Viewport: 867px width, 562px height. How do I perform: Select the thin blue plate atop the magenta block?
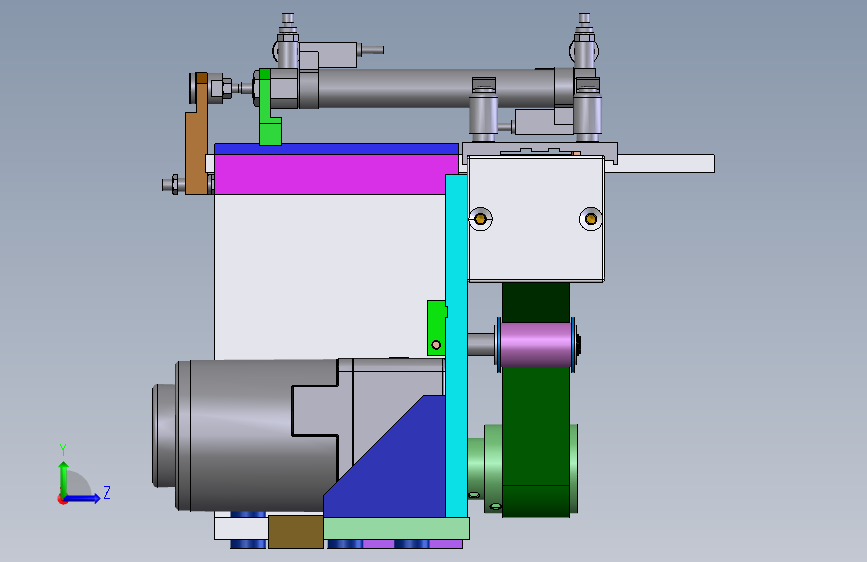pos(336,149)
